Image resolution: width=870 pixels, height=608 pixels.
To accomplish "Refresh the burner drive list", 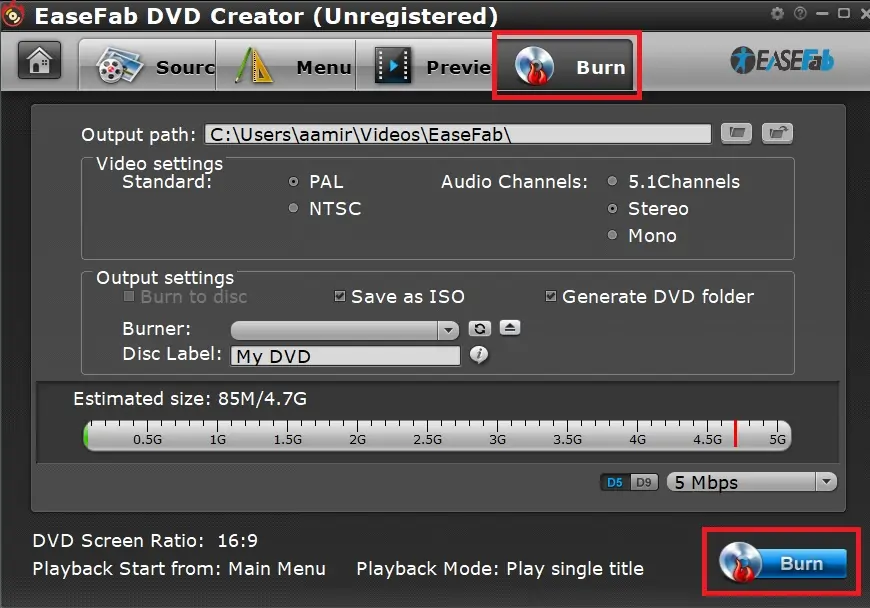I will pyautogui.click(x=479, y=329).
